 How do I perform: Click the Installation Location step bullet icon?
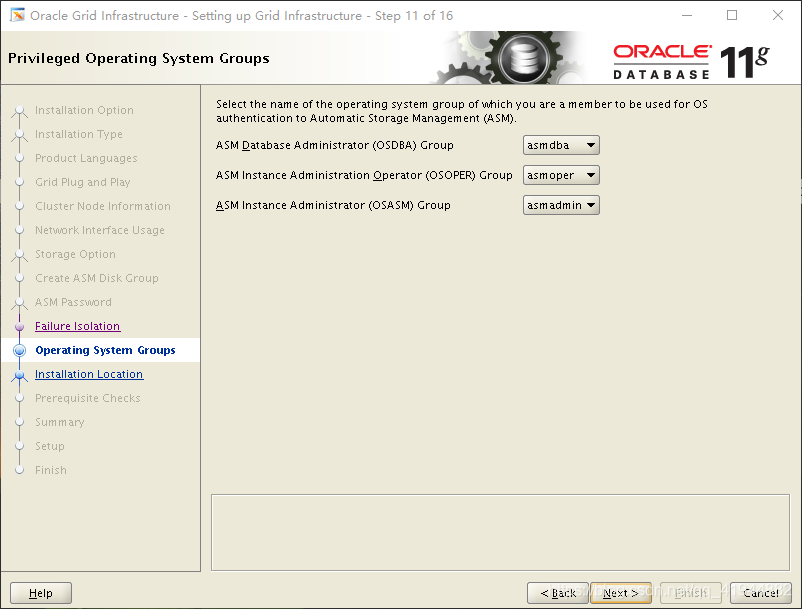(19, 375)
